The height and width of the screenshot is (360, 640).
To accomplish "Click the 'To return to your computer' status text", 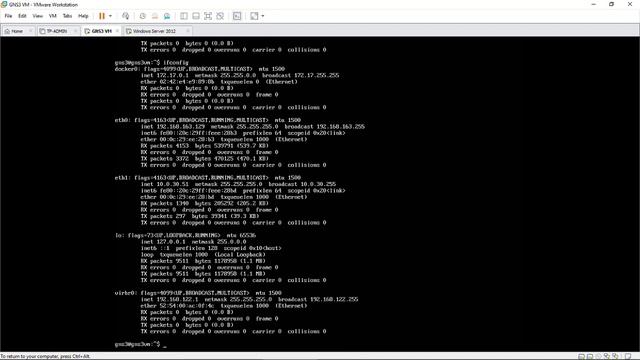I will click(x=45, y=356).
